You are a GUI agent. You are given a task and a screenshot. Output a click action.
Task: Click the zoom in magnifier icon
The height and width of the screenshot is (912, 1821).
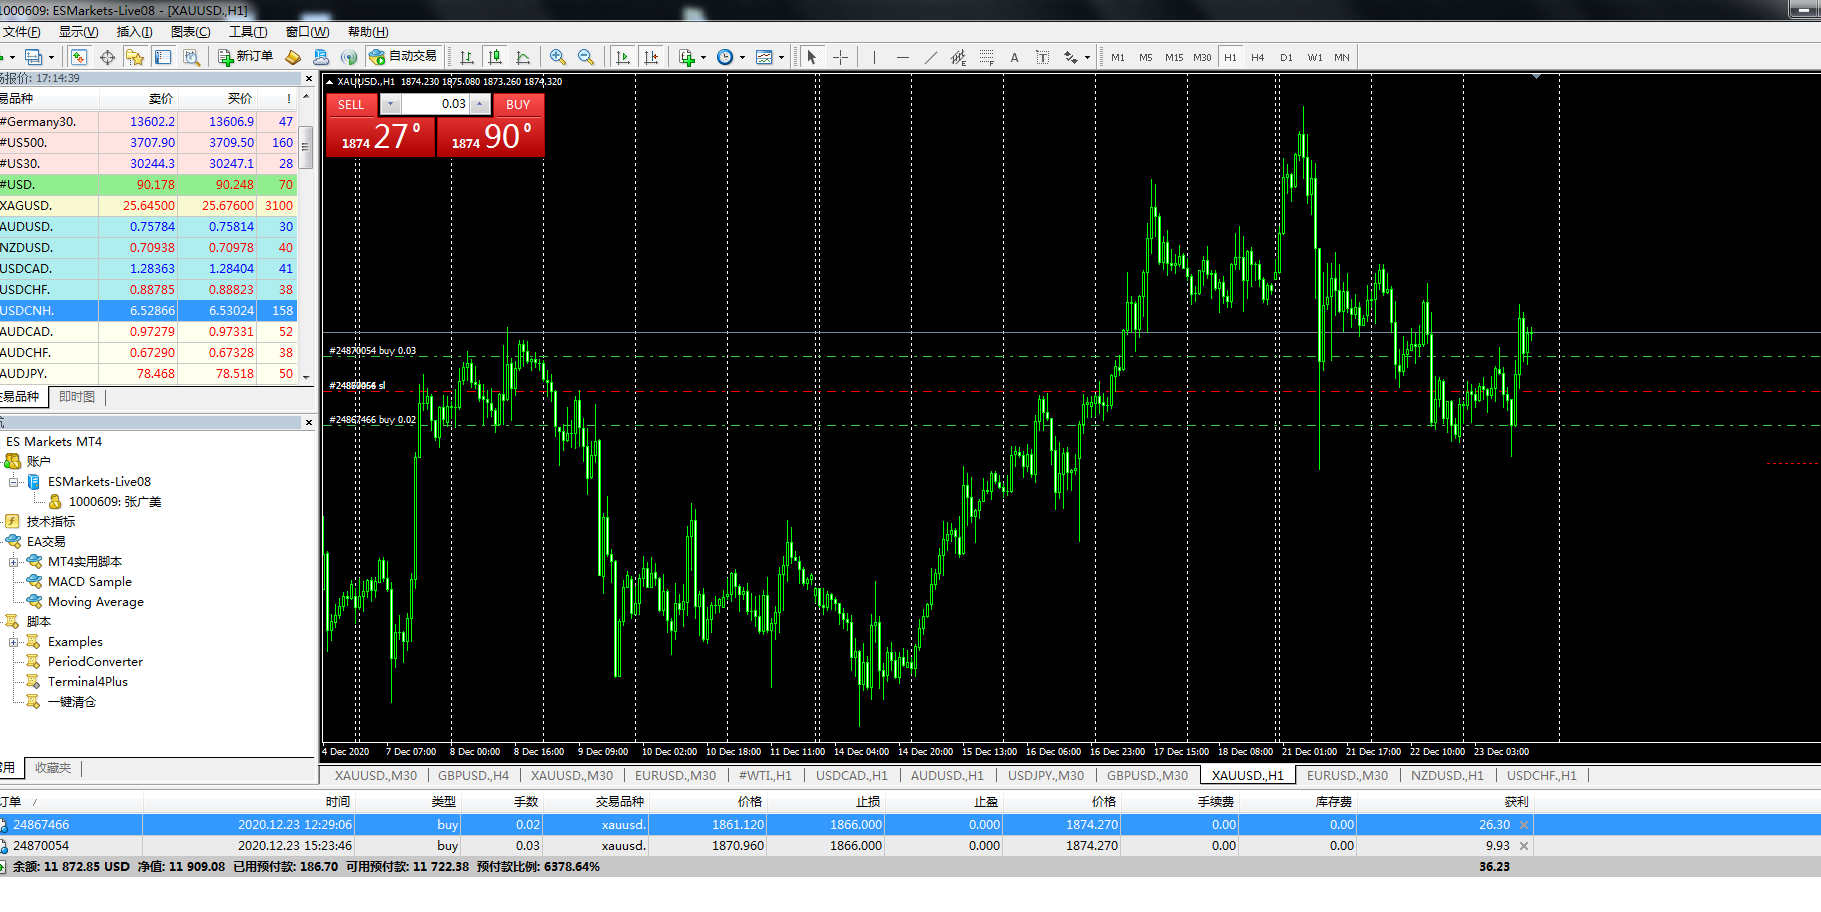(558, 57)
